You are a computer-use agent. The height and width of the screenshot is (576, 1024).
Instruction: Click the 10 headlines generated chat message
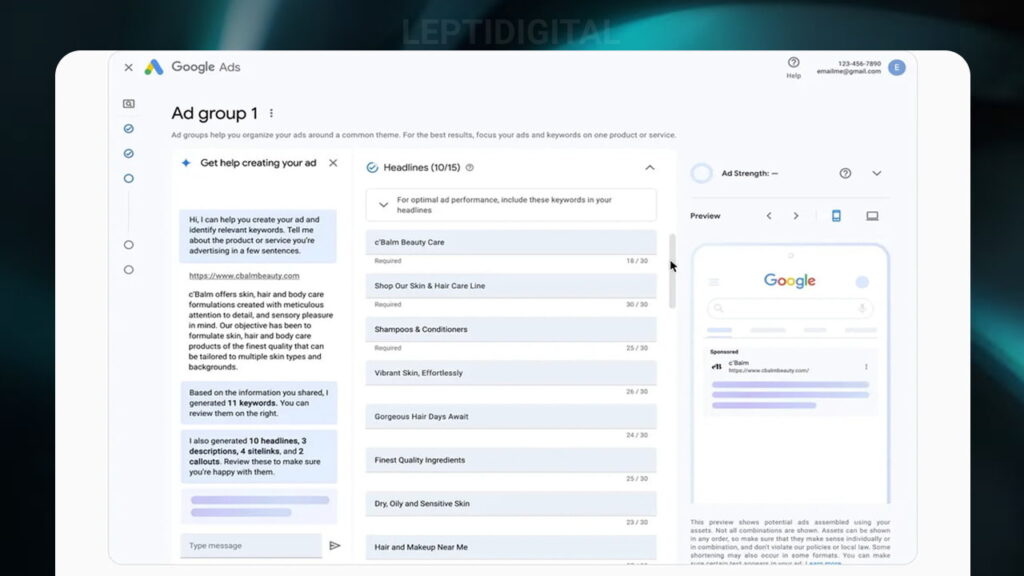259,456
